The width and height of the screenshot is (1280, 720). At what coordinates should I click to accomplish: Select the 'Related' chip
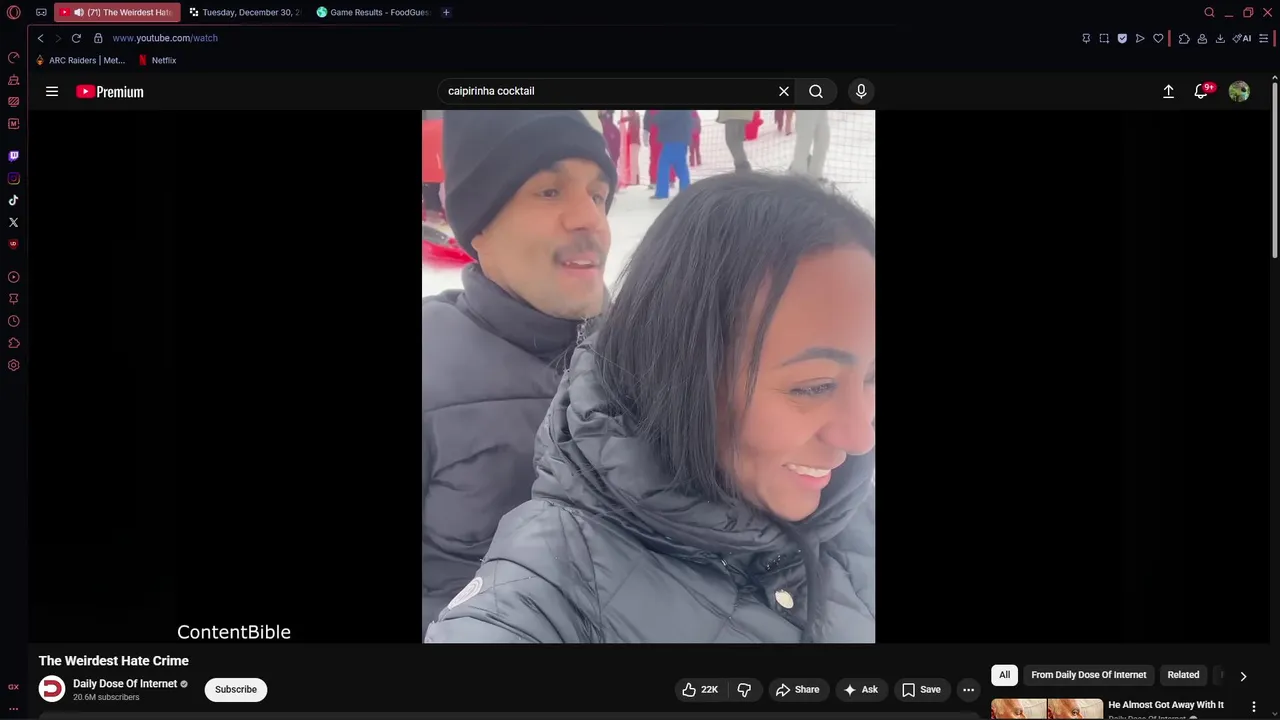1183,675
